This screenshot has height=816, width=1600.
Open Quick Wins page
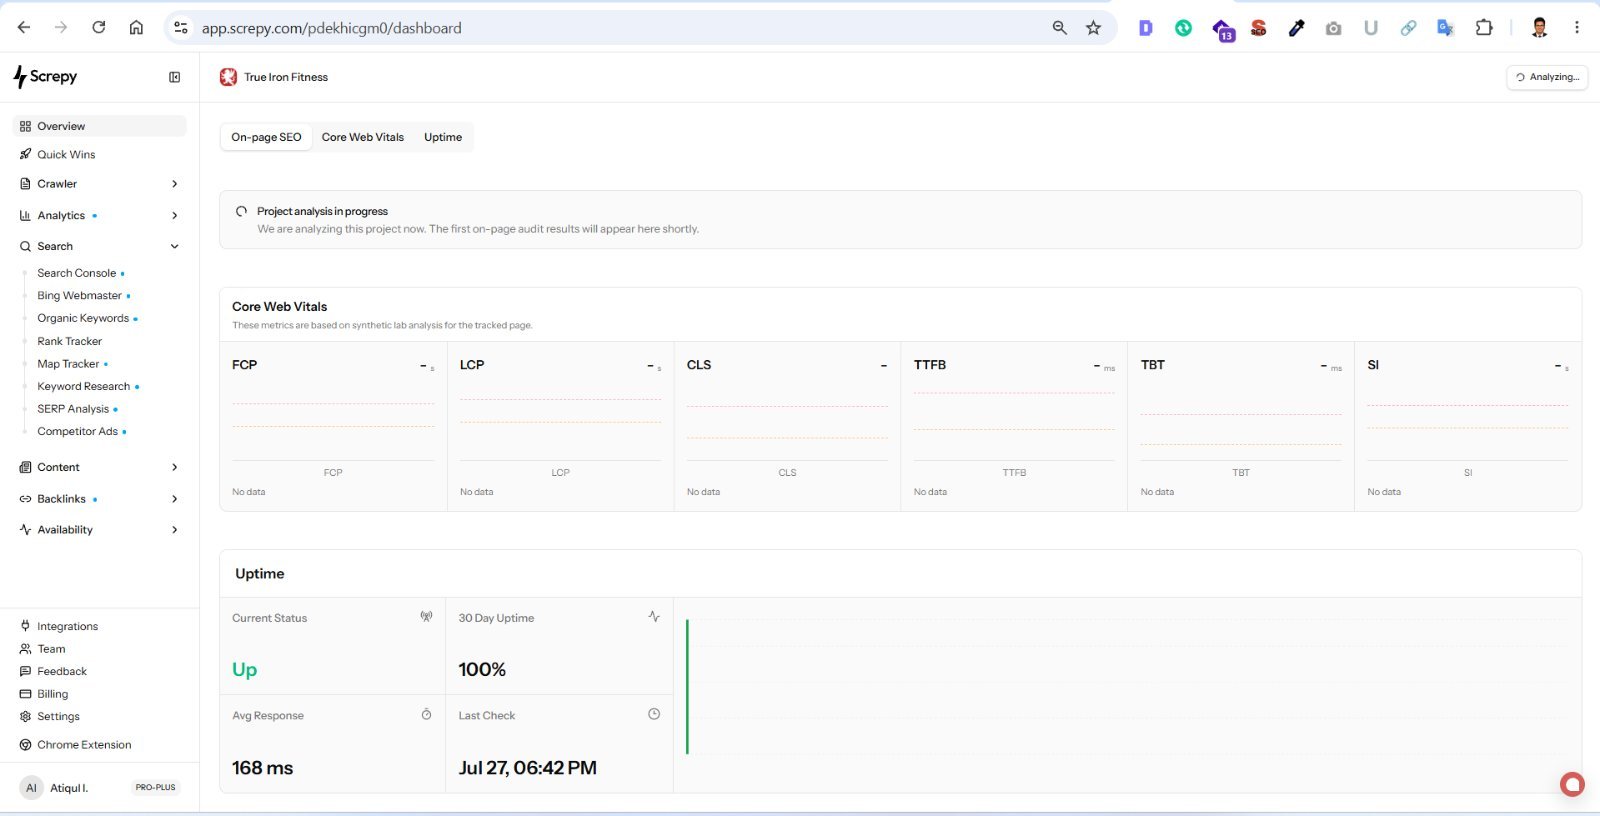click(66, 155)
